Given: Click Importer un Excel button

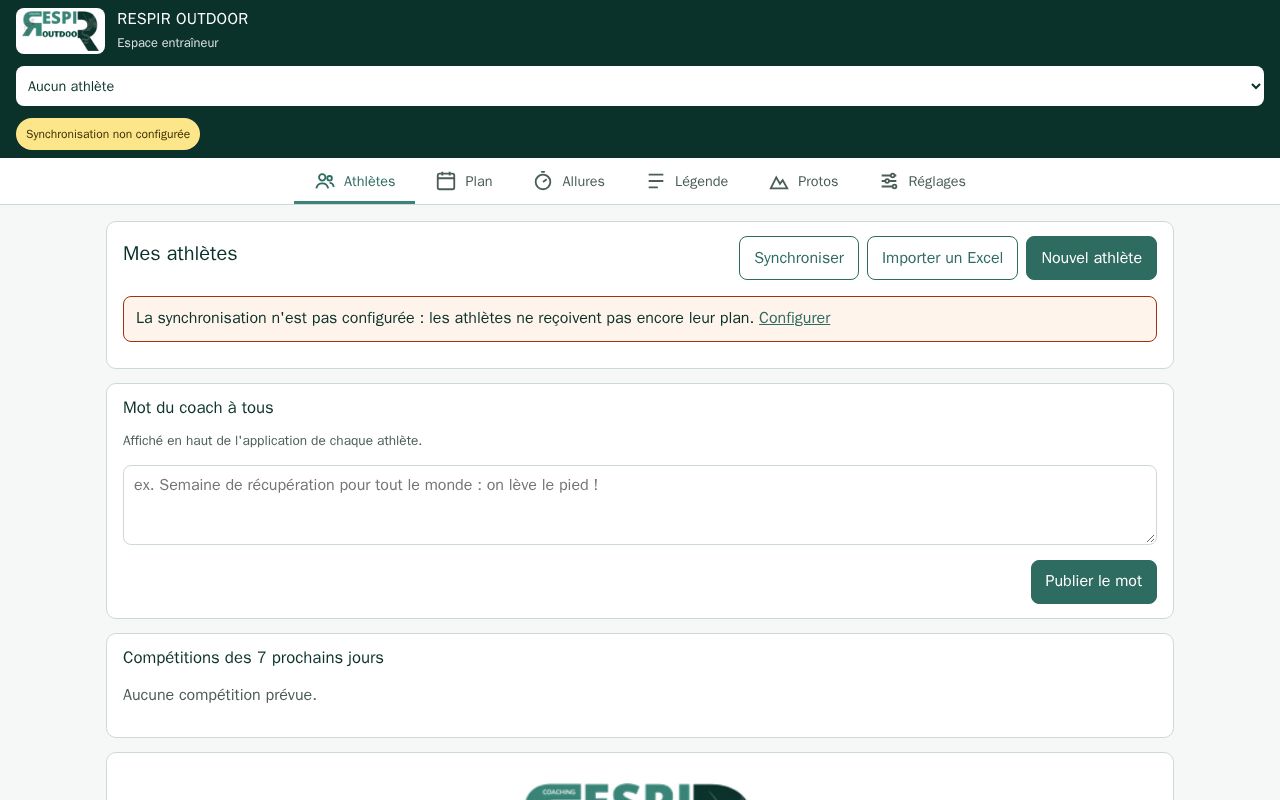Looking at the screenshot, I should (942, 258).
